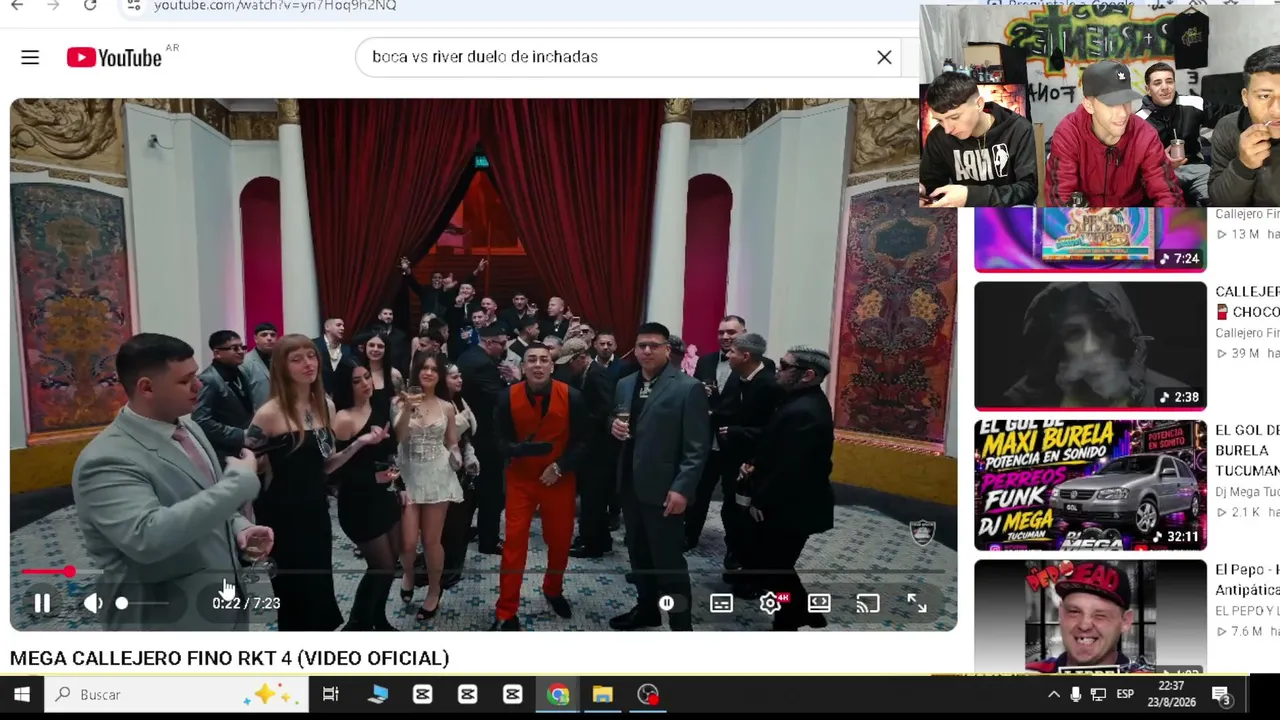Open the YouTube hamburger guide menu

pyautogui.click(x=30, y=58)
